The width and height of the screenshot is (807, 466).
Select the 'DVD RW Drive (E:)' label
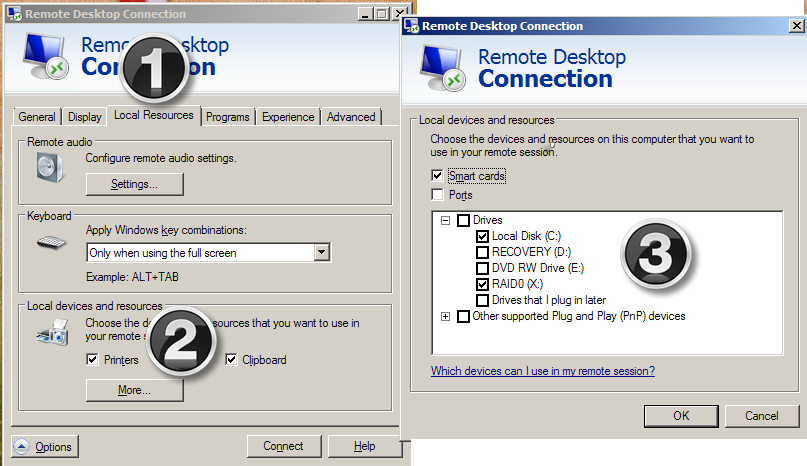pos(538,268)
